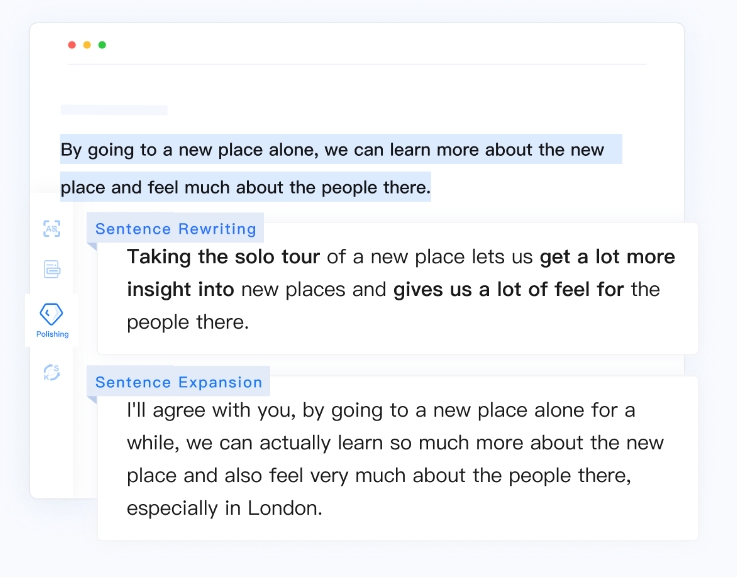Click the folded corner under Sentence Expansion
The height and width of the screenshot is (577, 737).
(x=92, y=400)
